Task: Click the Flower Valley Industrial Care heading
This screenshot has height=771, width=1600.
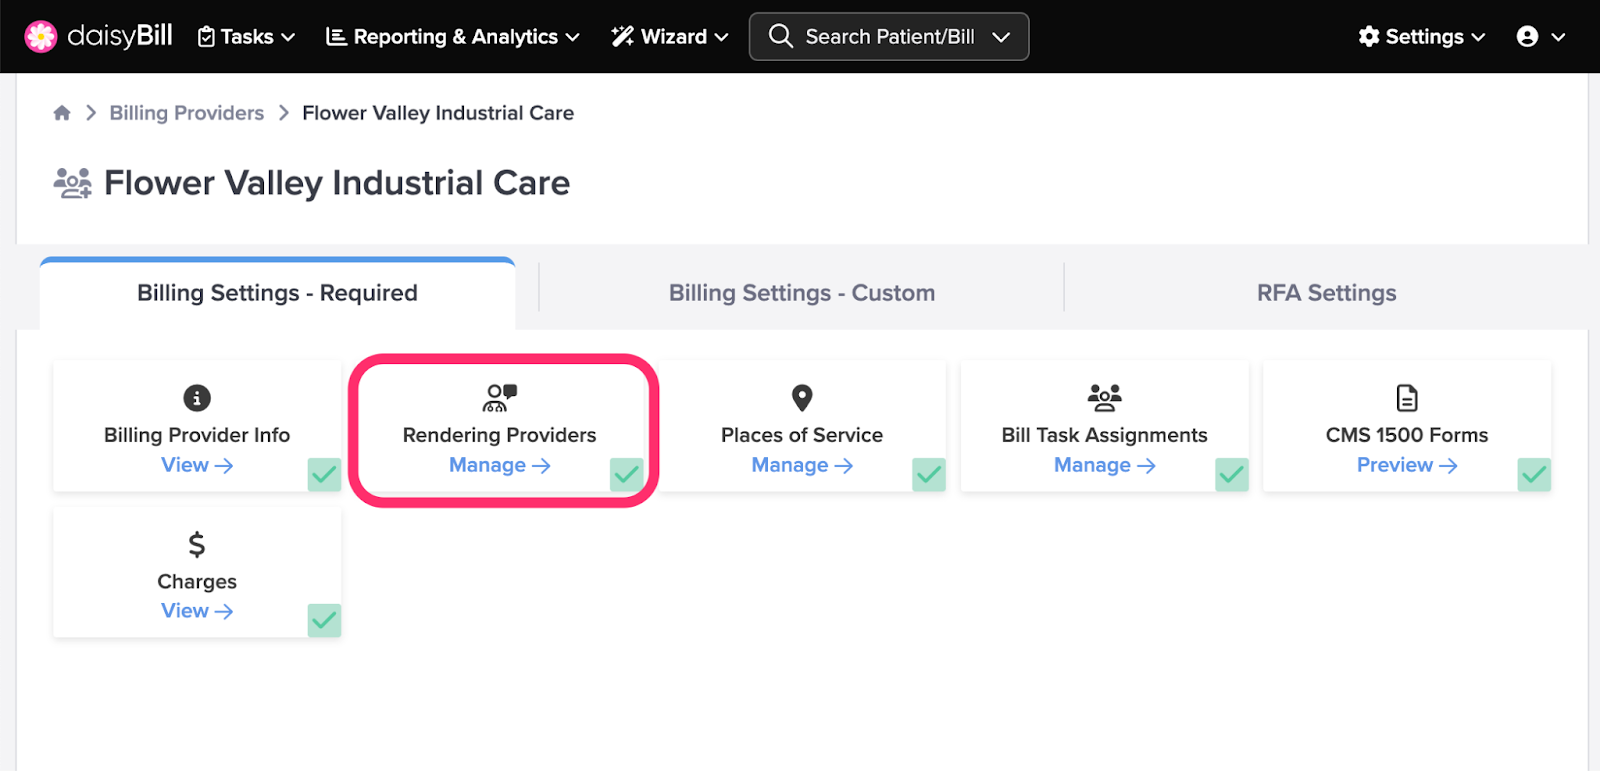Action: click(x=337, y=183)
